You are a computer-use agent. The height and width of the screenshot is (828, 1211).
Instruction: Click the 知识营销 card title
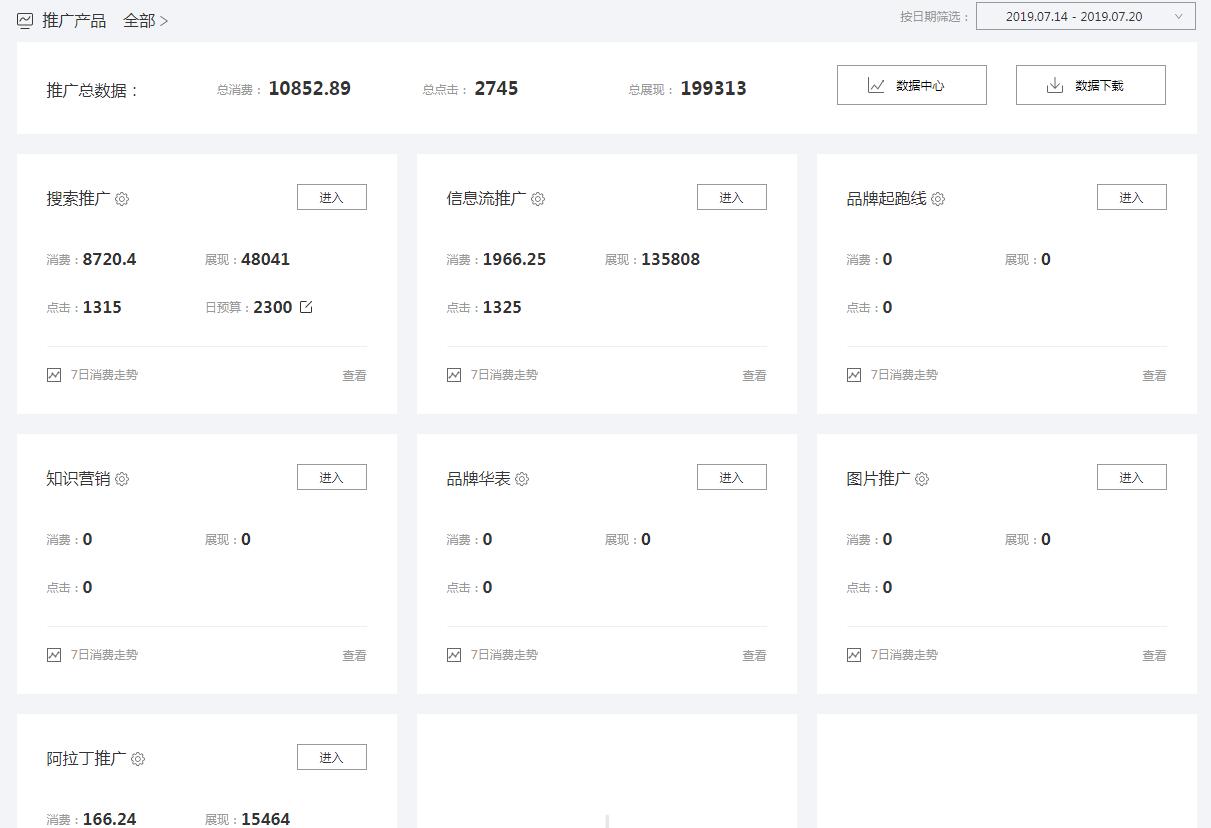pyautogui.click(x=78, y=479)
